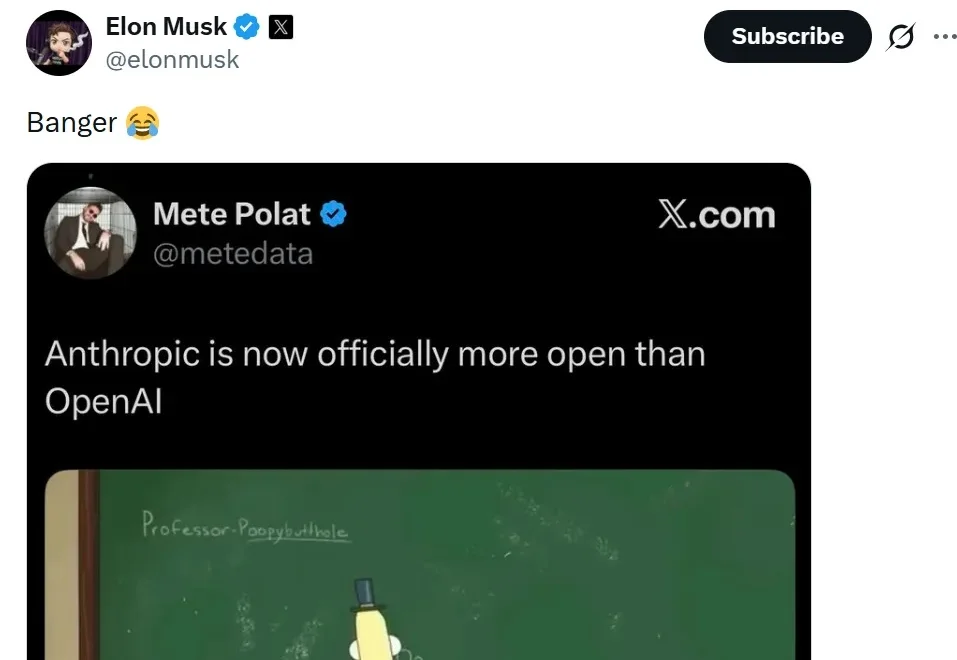957x660 pixels.
Task: Visit the @metedata handle
Action: pyautogui.click(x=232, y=254)
